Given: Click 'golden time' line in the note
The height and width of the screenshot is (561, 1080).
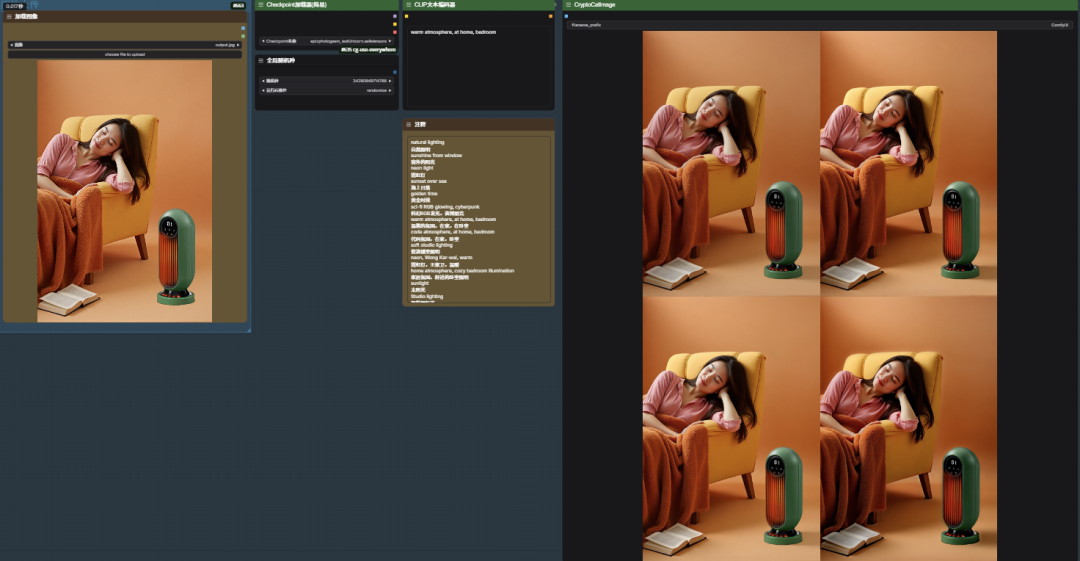Looking at the screenshot, I should [x=424, y=194].
